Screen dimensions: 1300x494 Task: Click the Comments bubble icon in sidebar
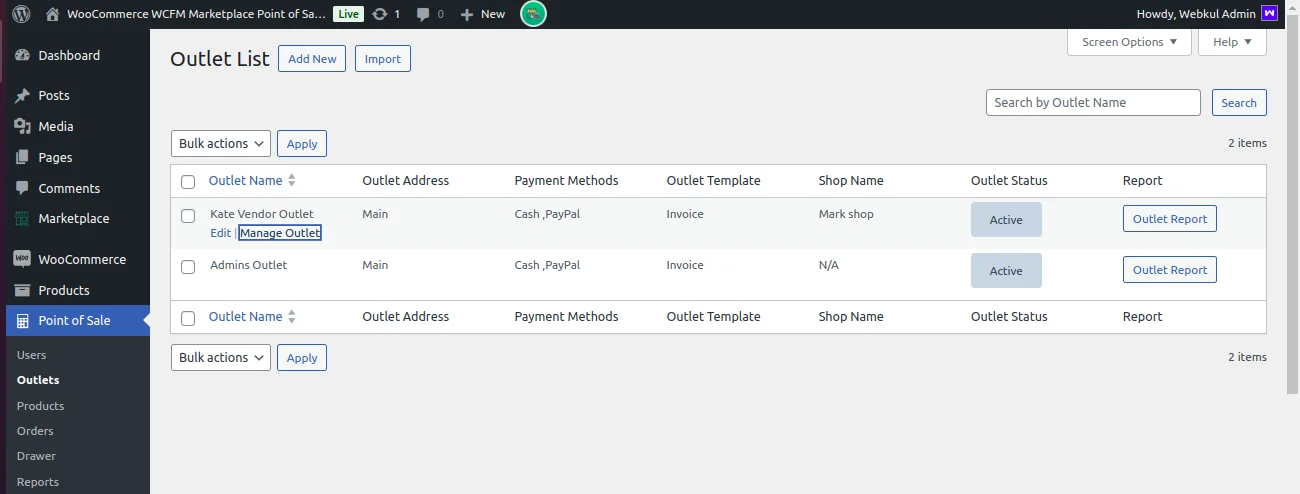[23, 189]
